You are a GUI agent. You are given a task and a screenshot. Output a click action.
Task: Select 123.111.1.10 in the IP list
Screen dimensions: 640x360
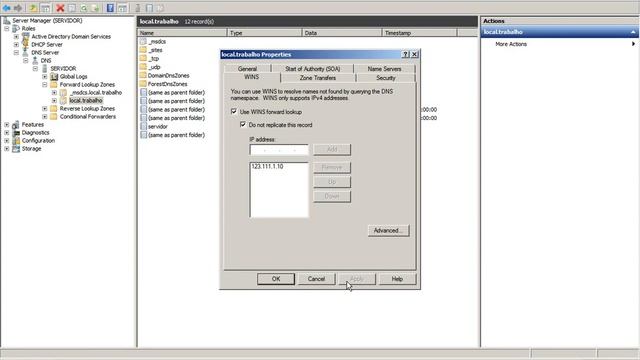pos(267,167)
